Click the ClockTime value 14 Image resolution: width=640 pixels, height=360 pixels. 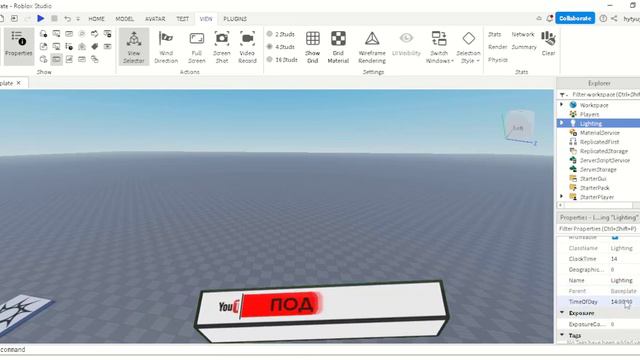[614, 259]
